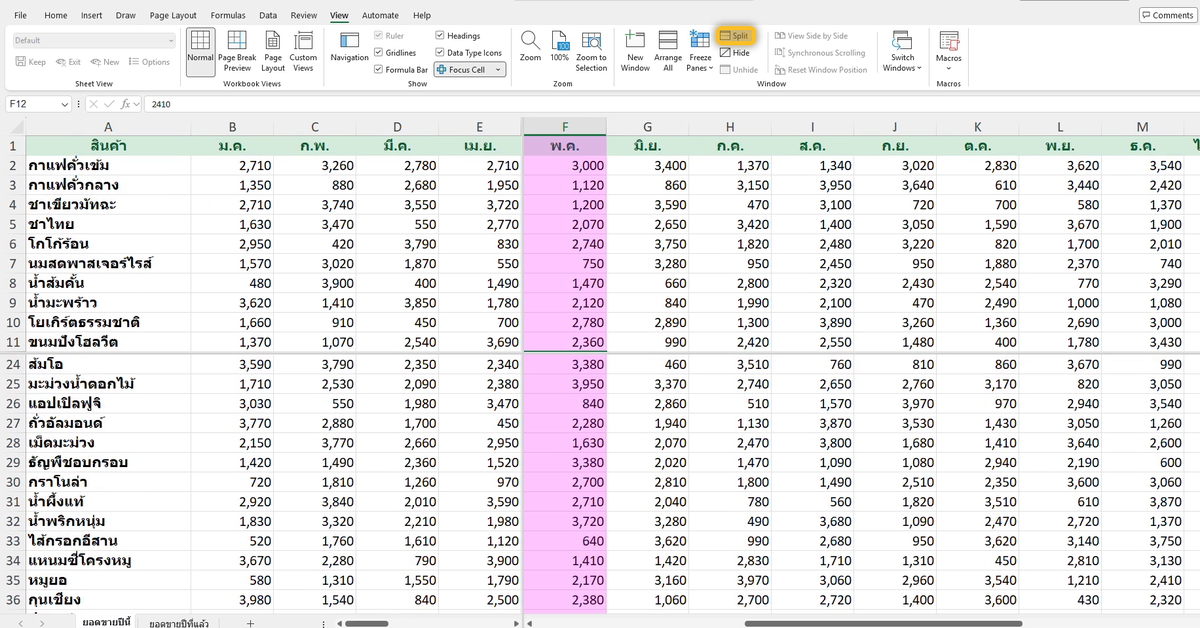The width and height of the screenshot is (1200, 628).
Task: Open the Automate tab
Action: [x=380, y=15]
